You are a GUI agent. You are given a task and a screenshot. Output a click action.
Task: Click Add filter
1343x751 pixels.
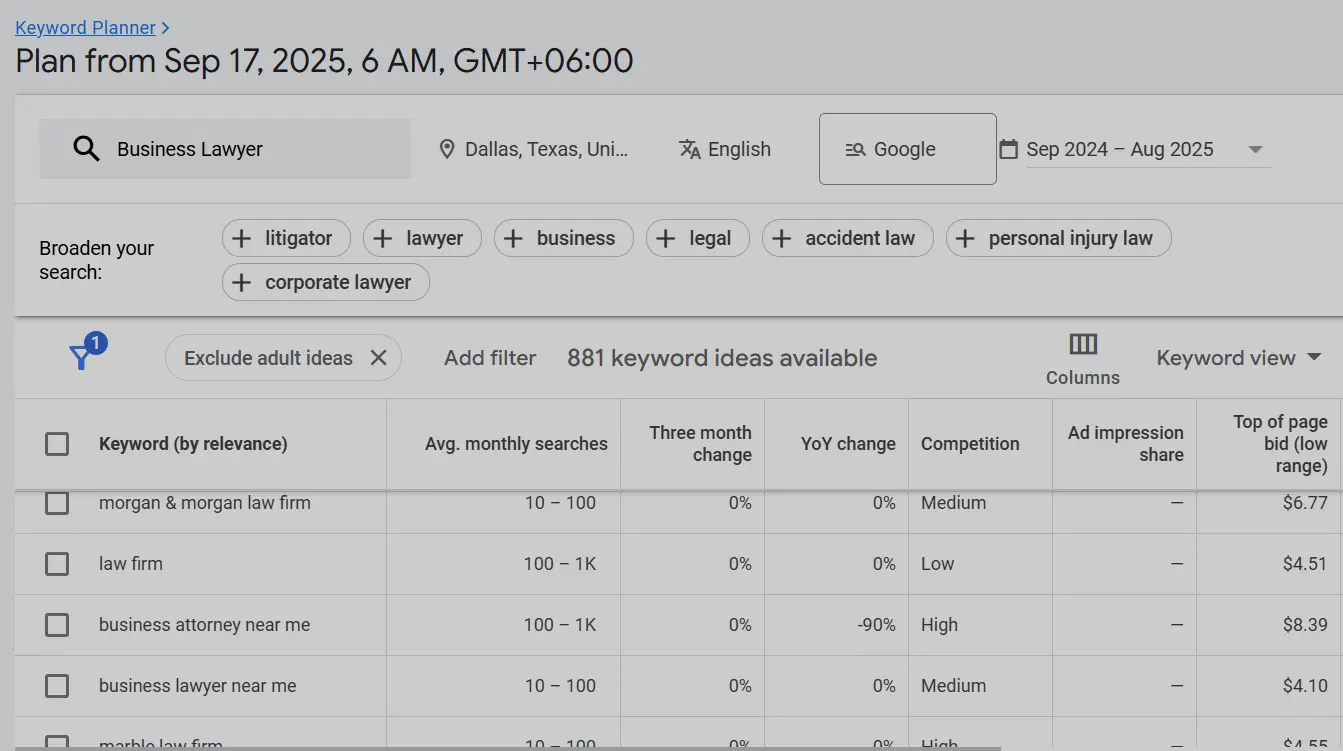490,357
